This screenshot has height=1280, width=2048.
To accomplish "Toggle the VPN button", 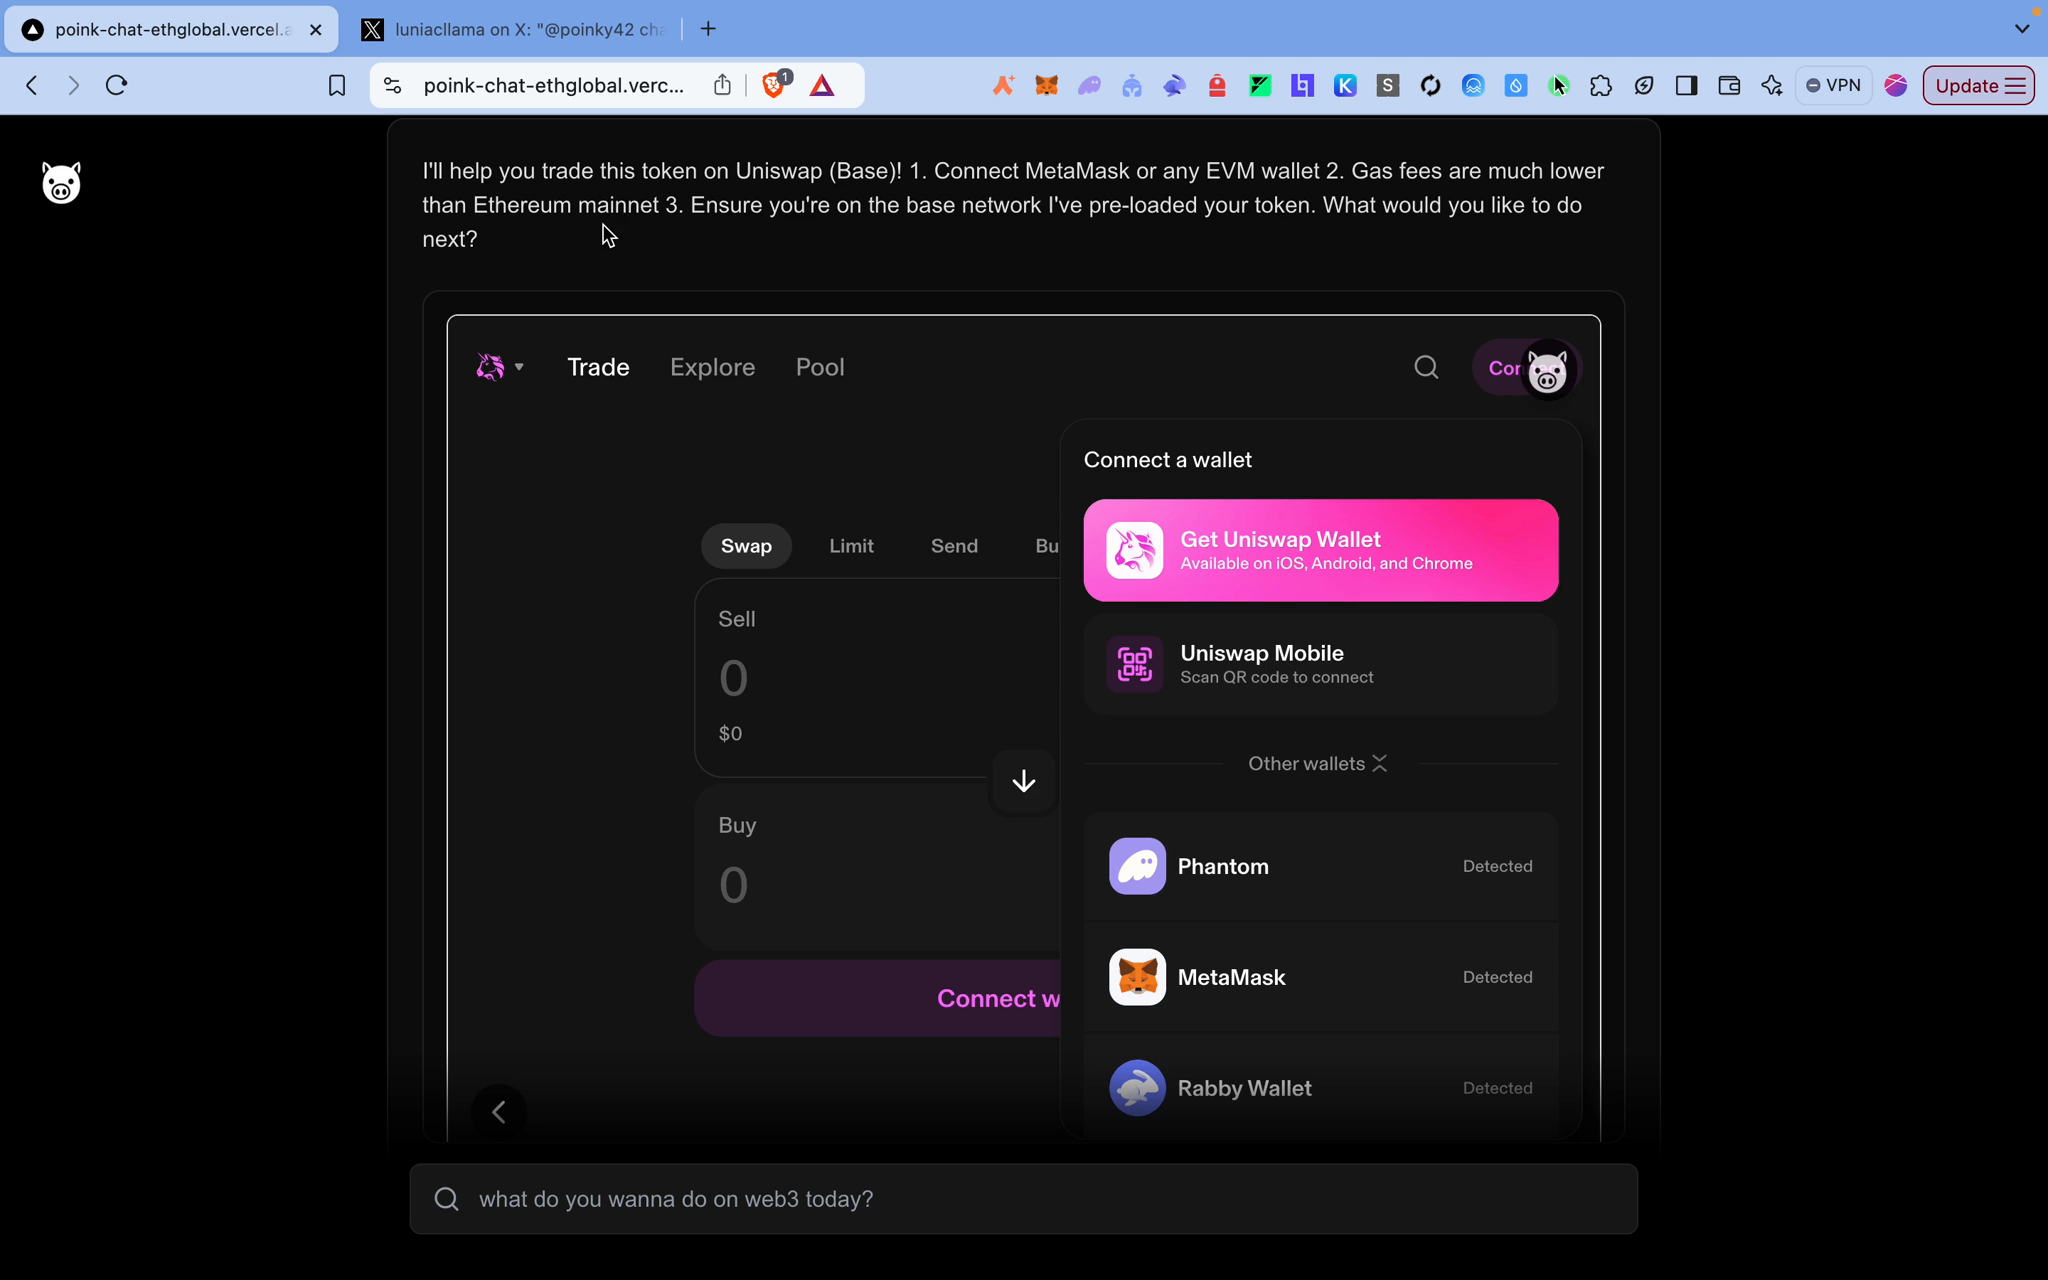I will coord(1834,86).
